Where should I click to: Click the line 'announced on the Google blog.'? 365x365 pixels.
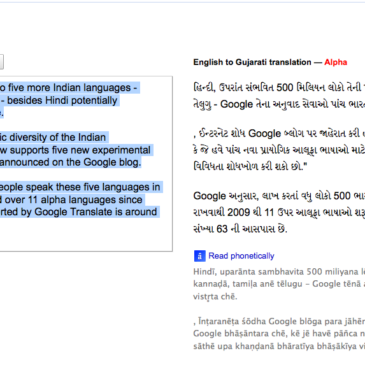click(x=70, y=162)
